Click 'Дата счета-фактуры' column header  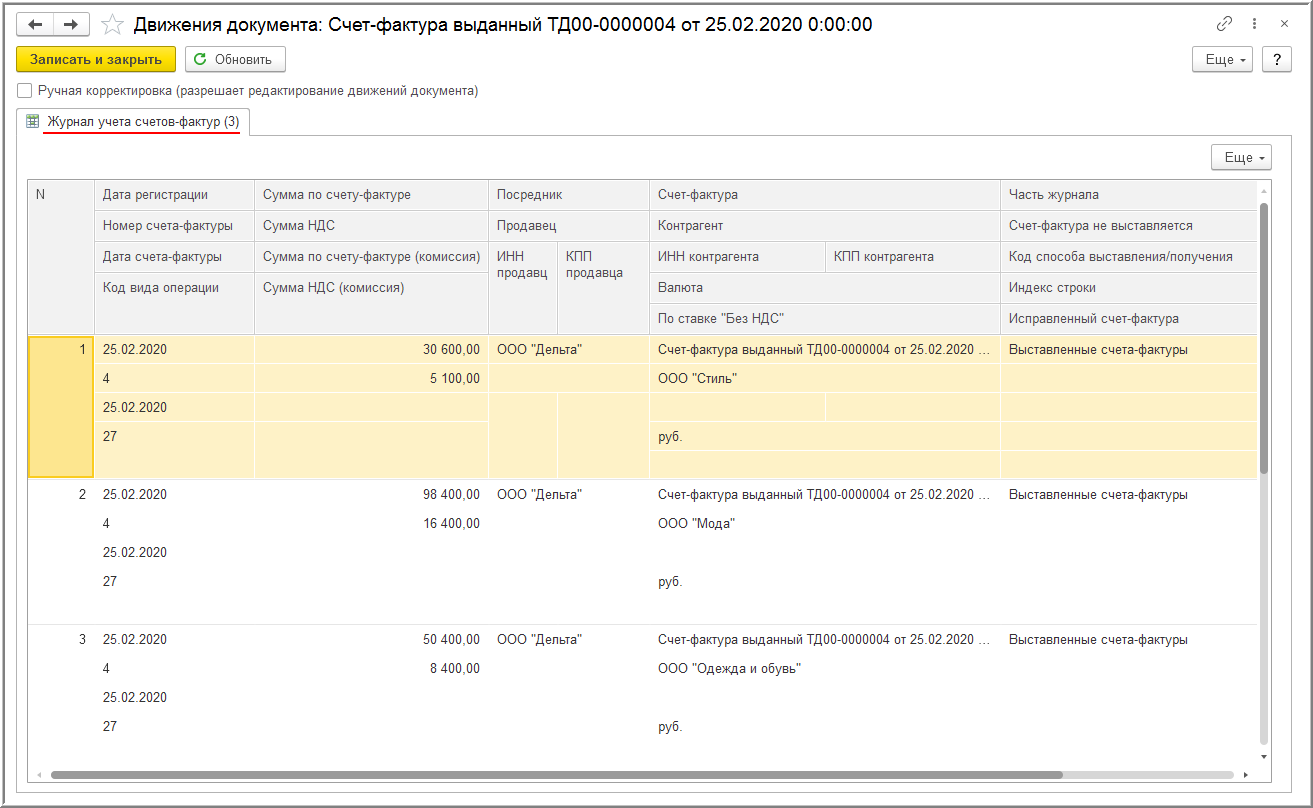(174, 257)
